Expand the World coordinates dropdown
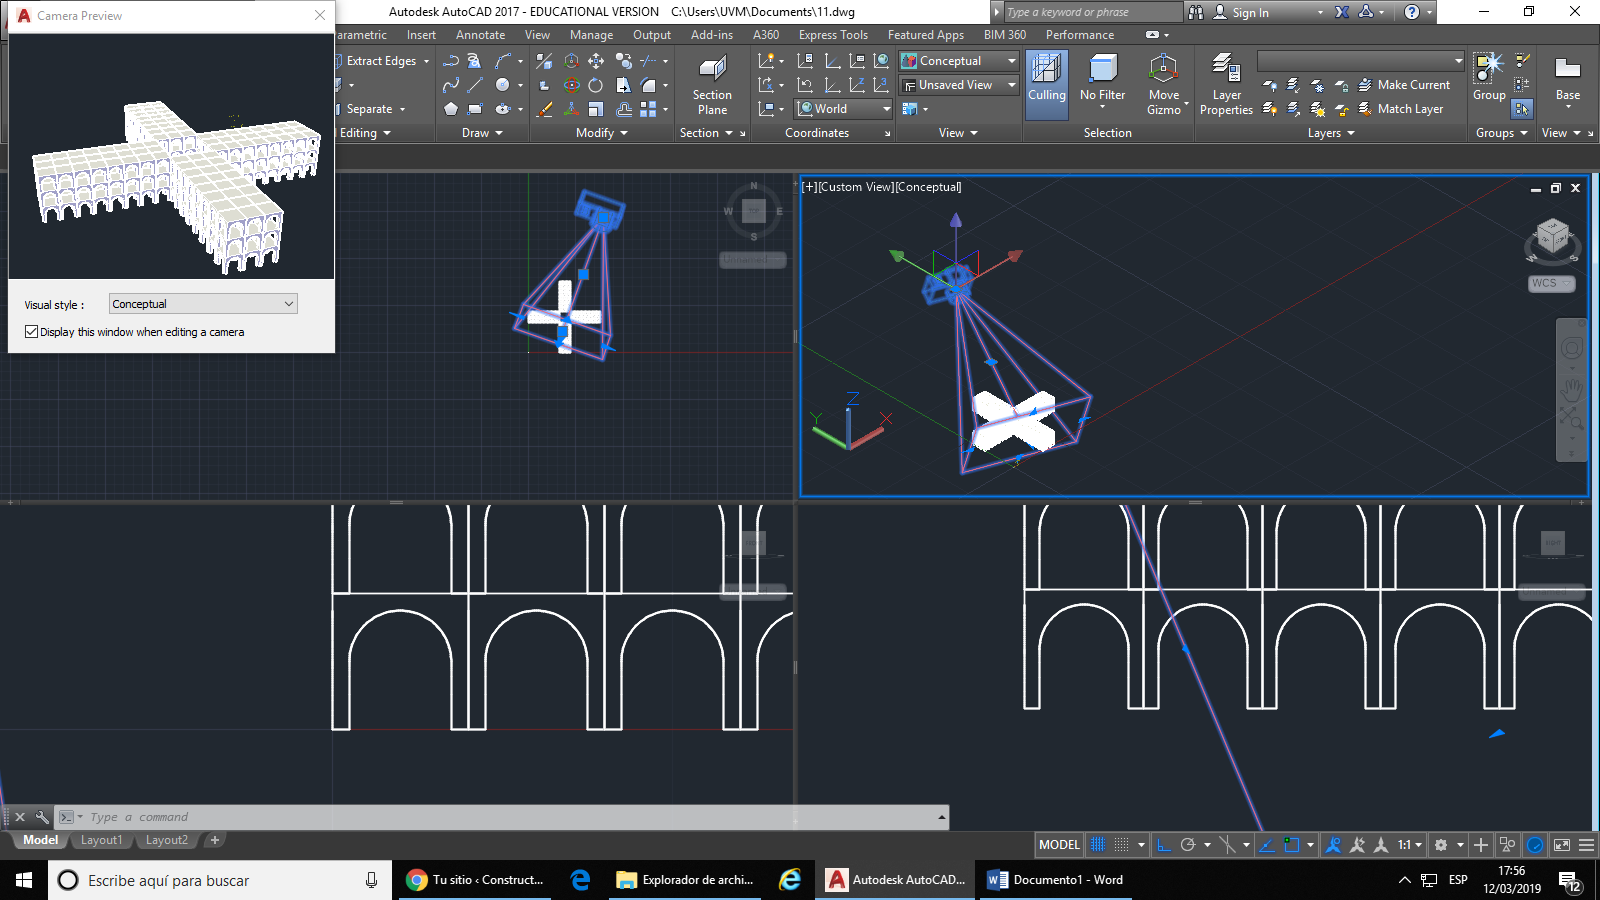This screenshot has height=900, width=1600. tap(886, 109)
